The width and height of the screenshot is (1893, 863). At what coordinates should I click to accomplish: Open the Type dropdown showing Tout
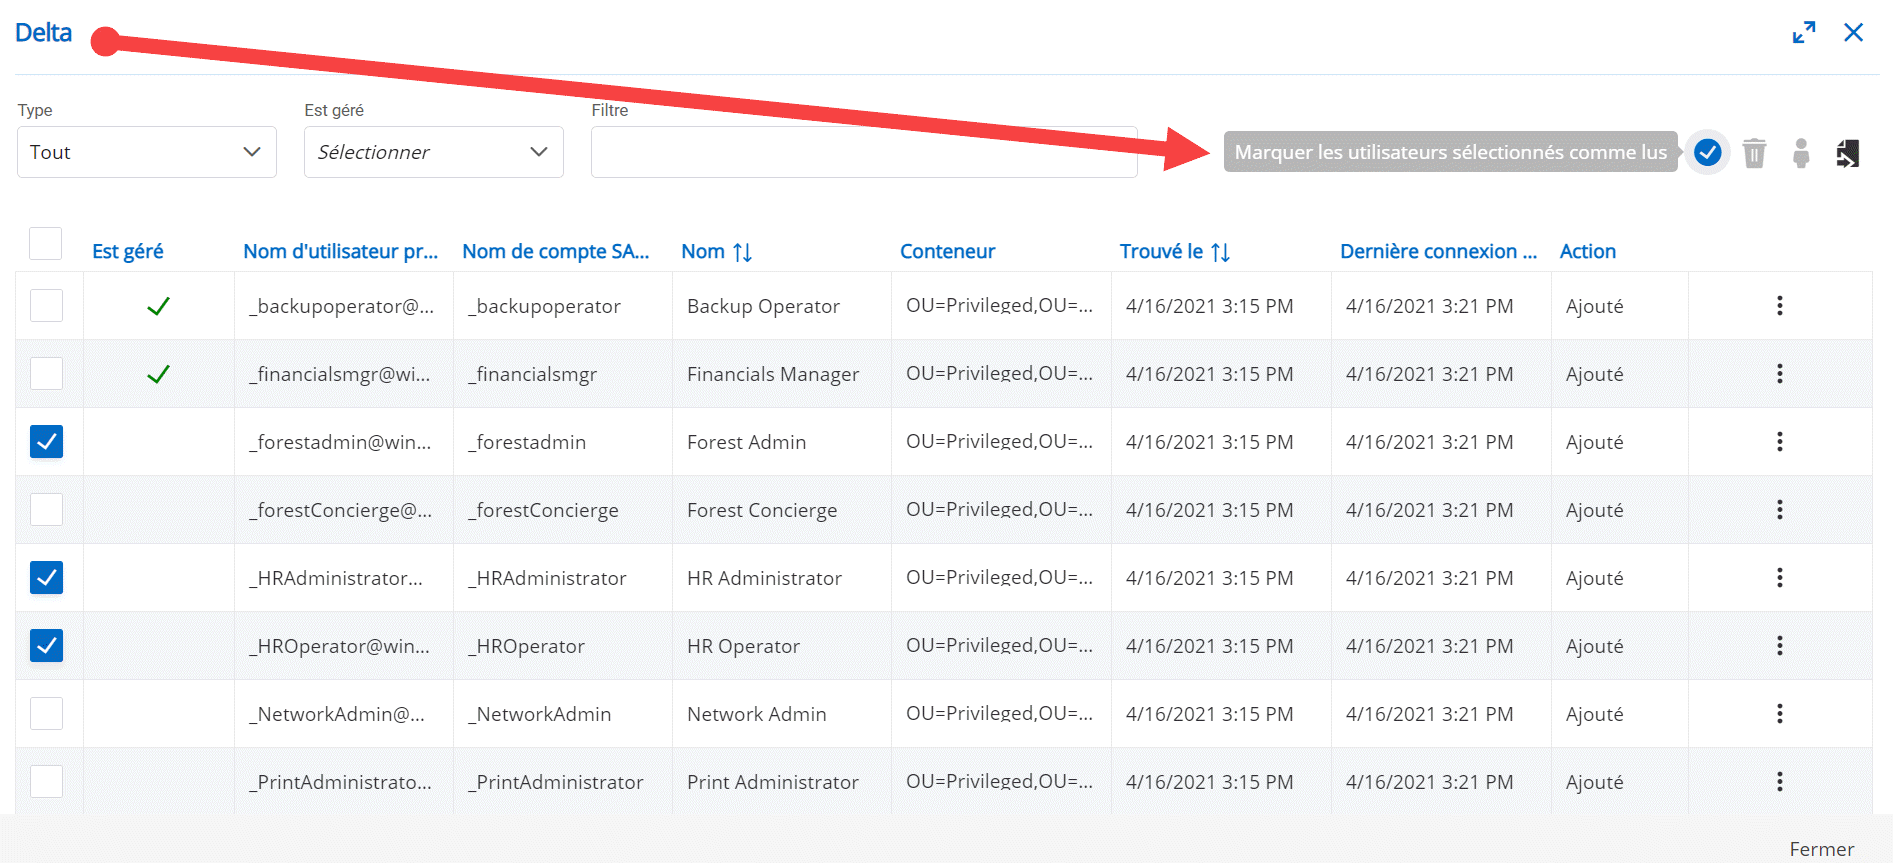[147, 152]
